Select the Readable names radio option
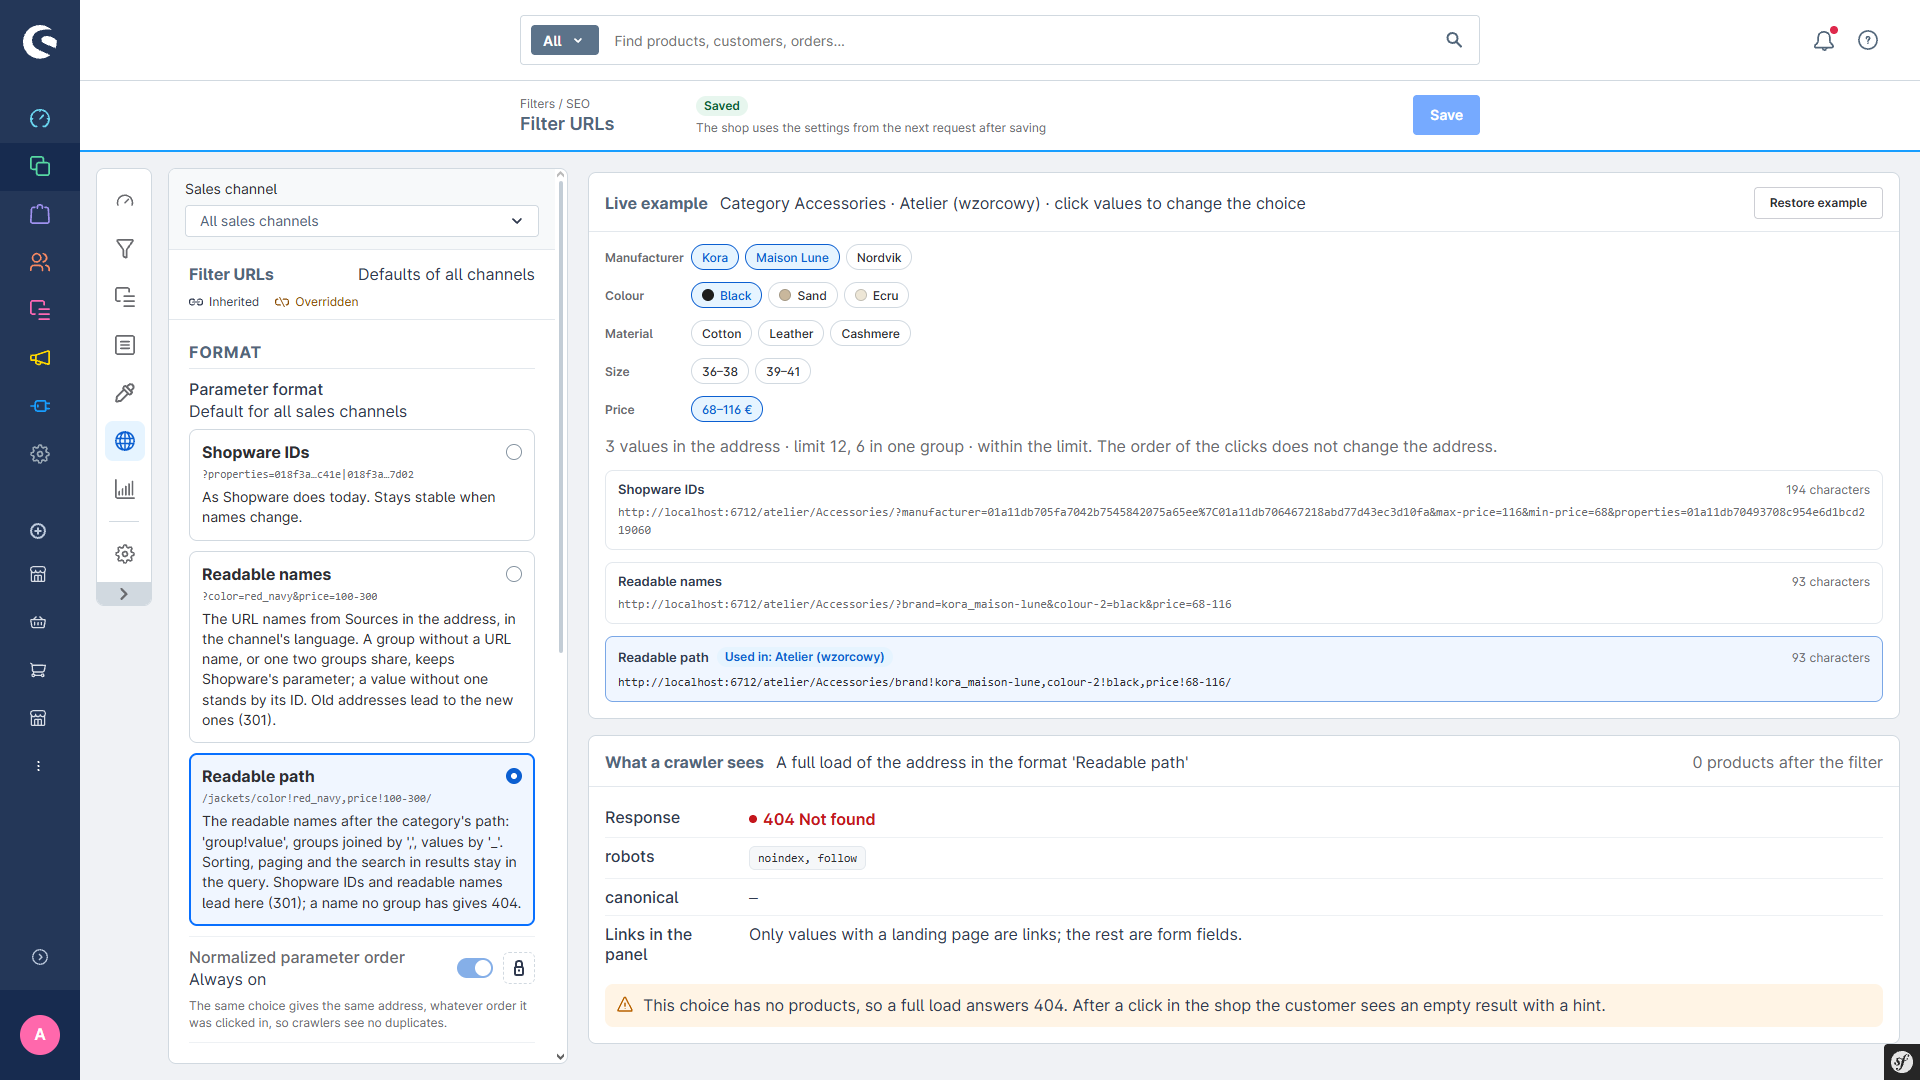This screenshot has width=1920, height=1080. pos(514,574)
